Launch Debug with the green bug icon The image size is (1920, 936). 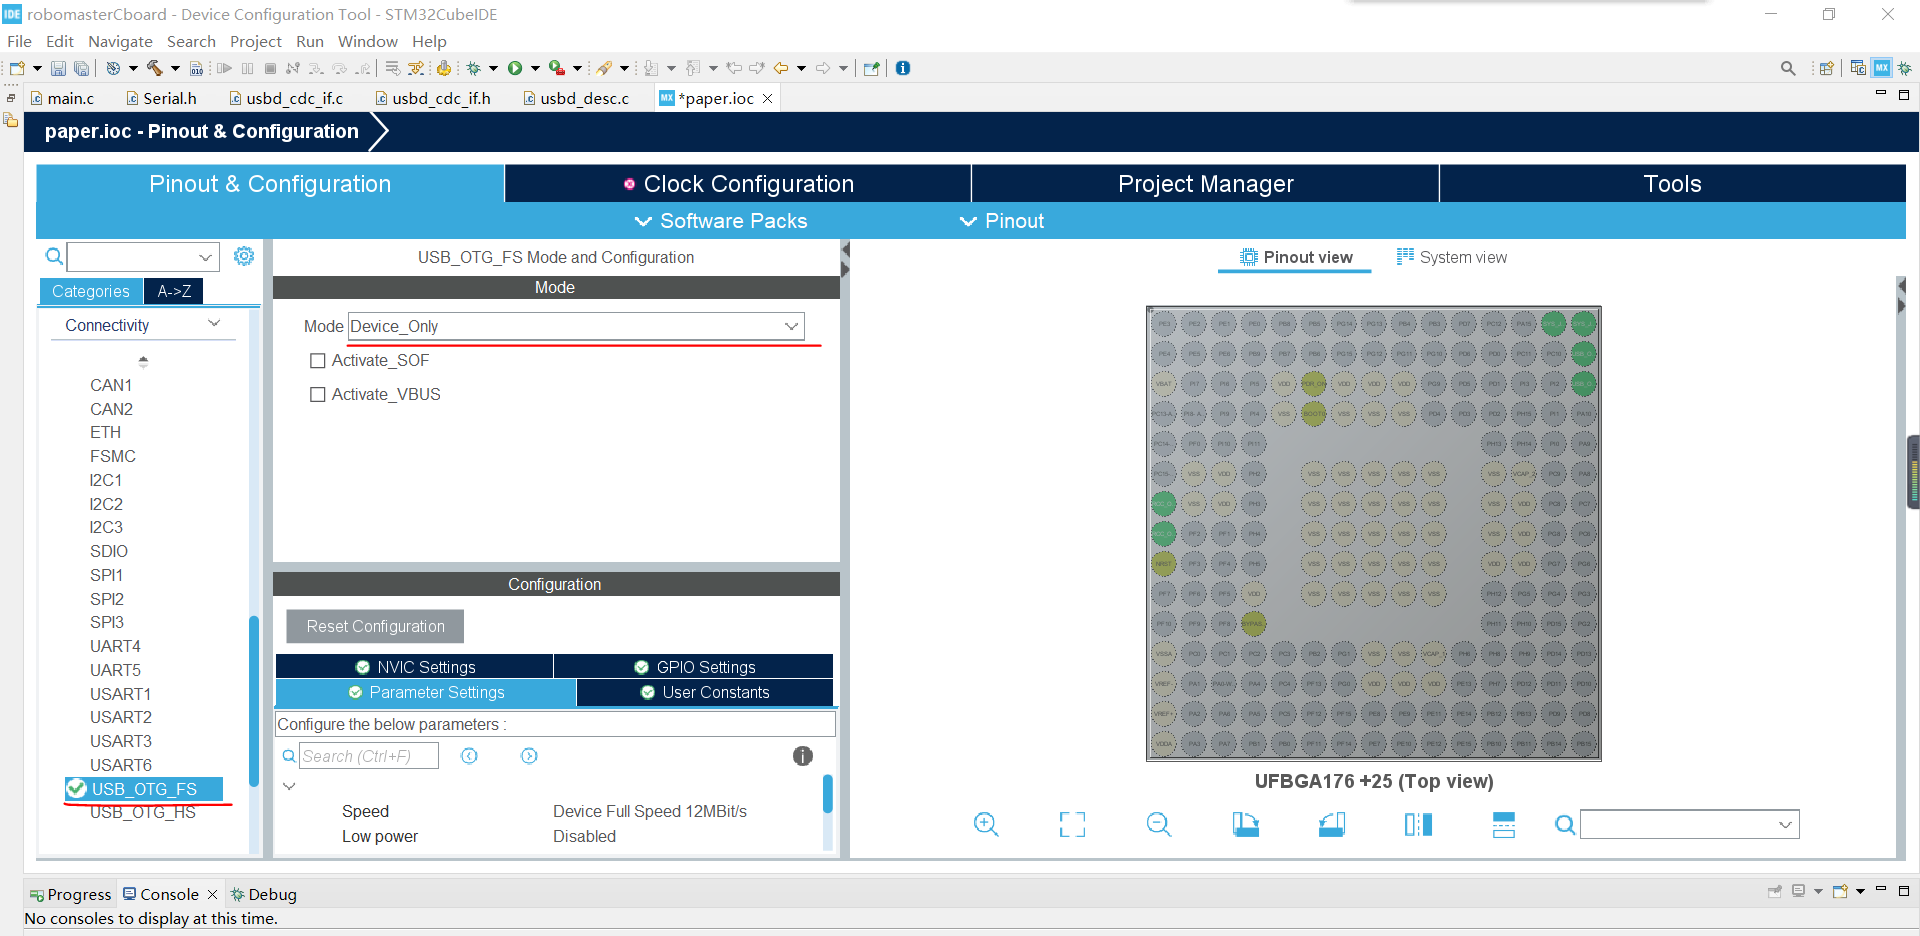coord(474,68)
